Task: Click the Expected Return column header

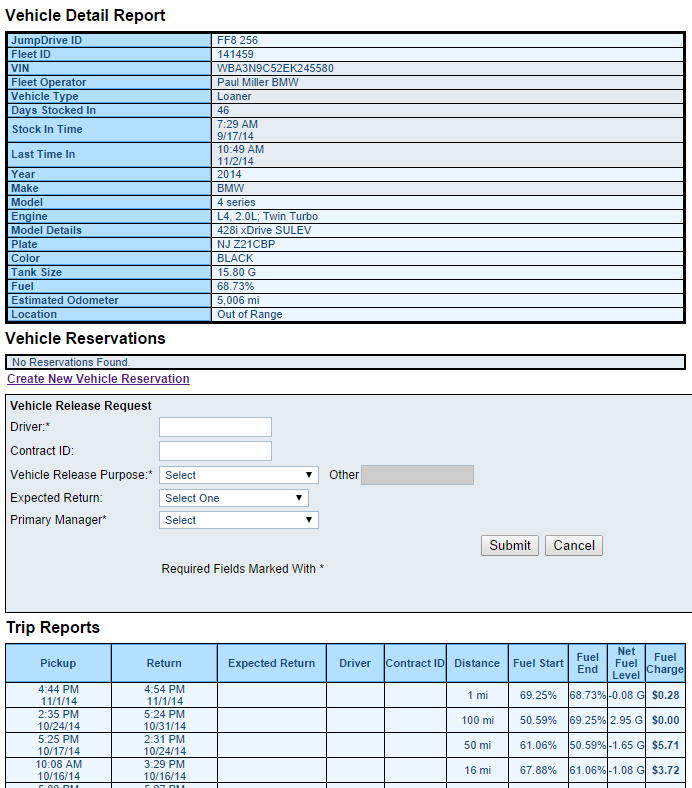Action: click(x=271, y=663)
